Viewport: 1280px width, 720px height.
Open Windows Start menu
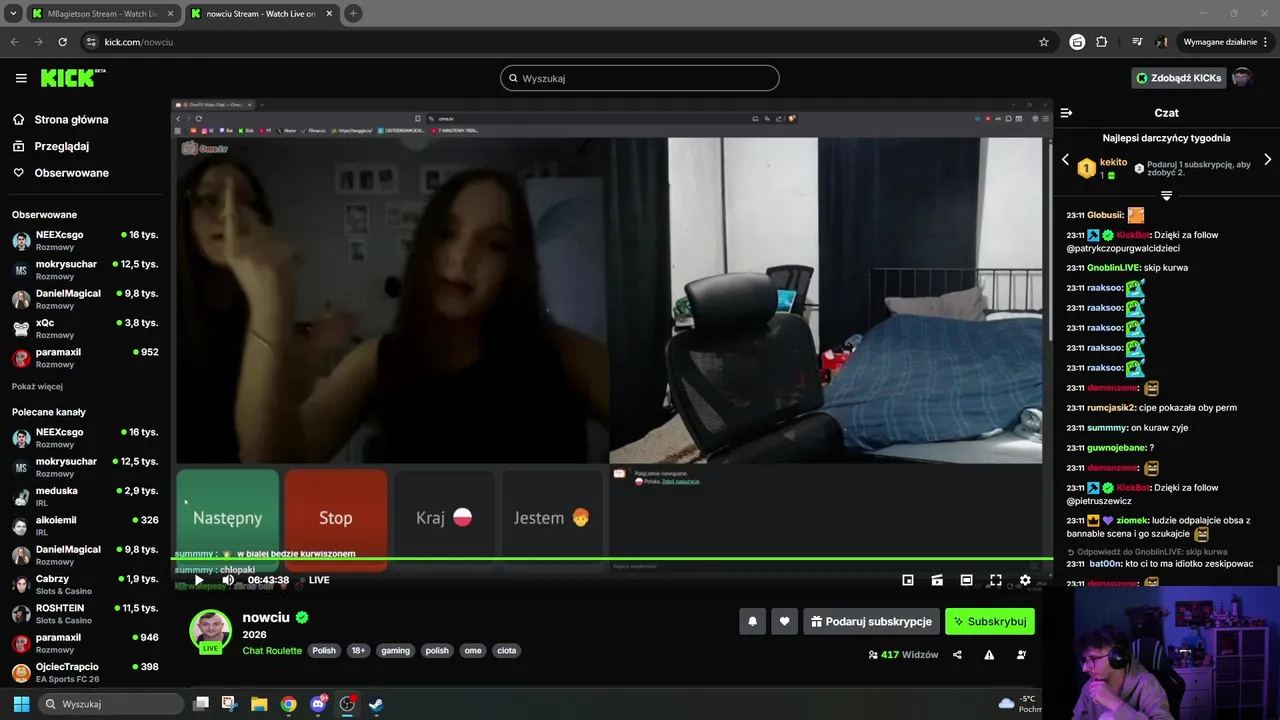tap(21, 704)
